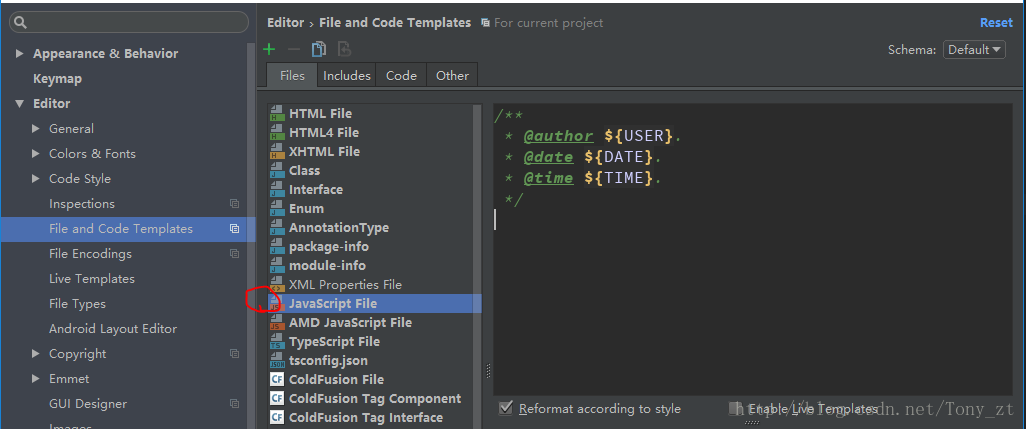The height and width of the screenshot is (429, 1026).
Task: Click XHTML File template icon
Action: [277, 151]
